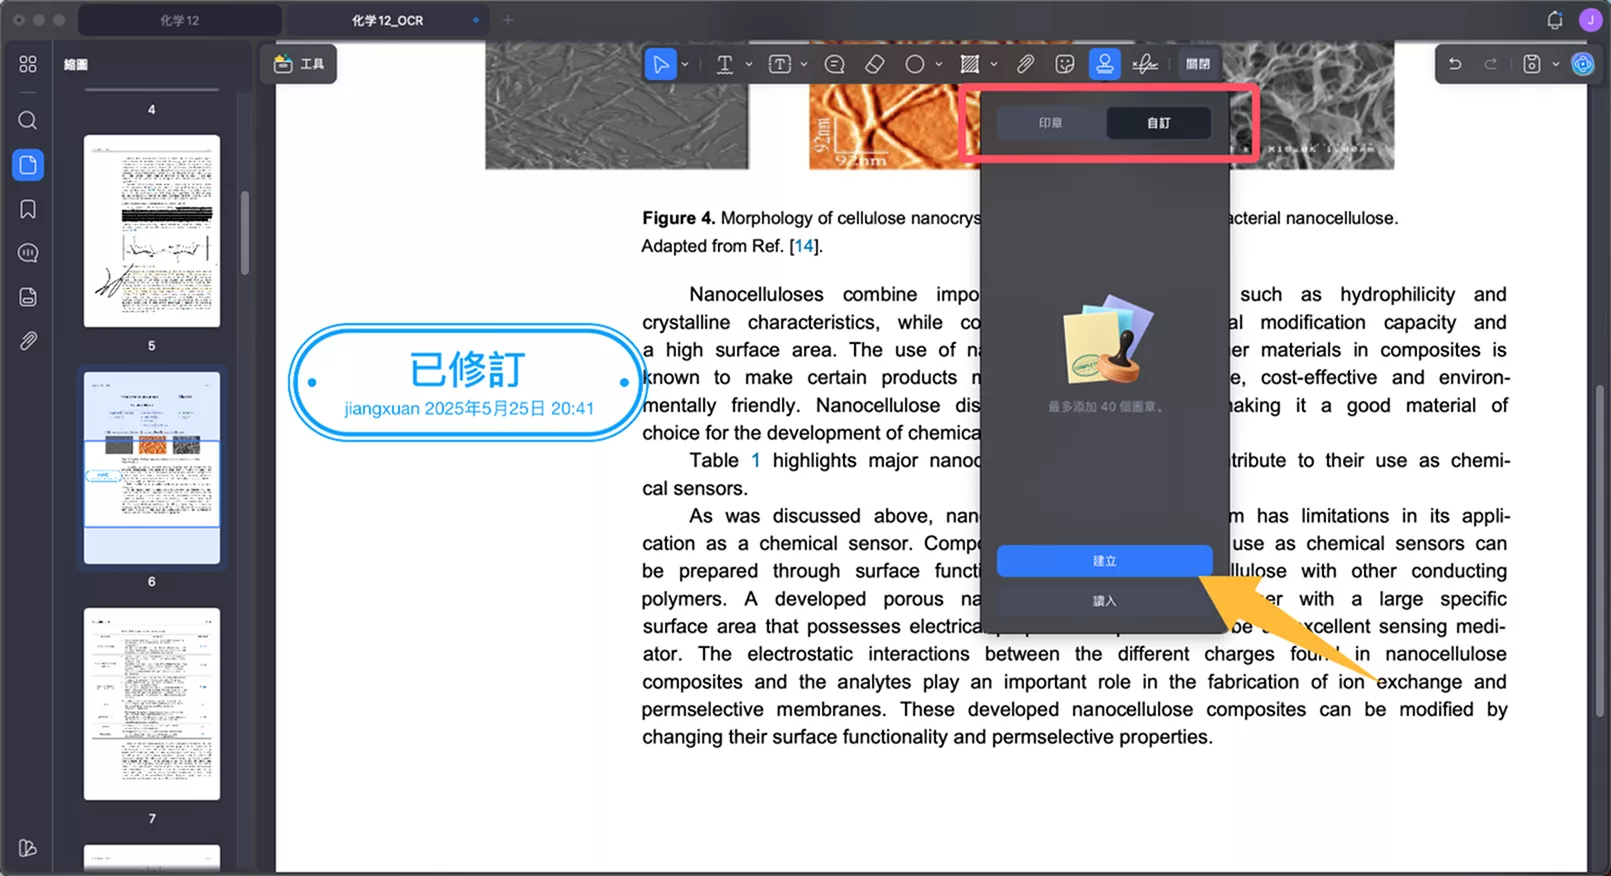Click the blue 建立 create button
This screenshot has width=1611, height=876.
1104,561
